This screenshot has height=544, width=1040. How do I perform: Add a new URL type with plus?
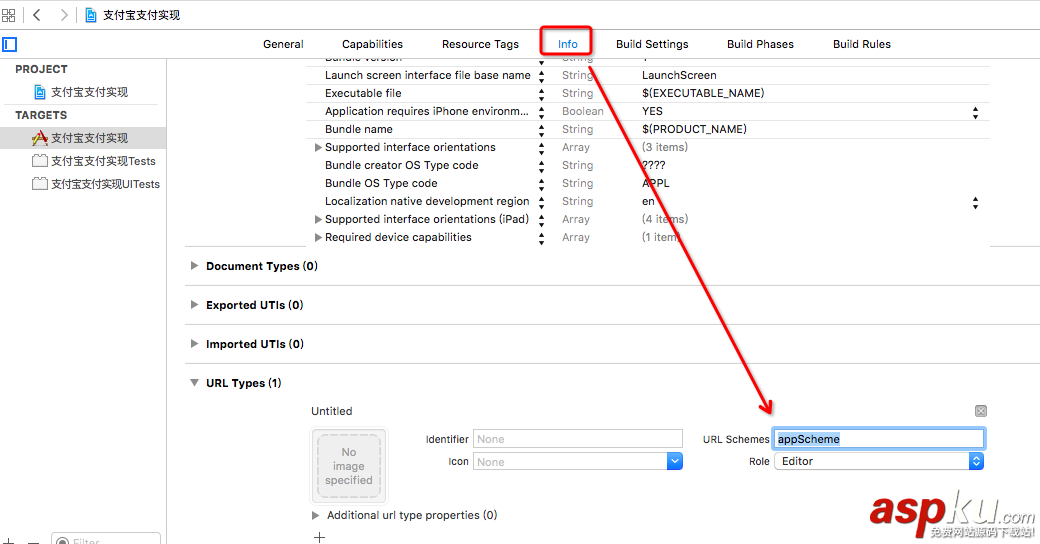[319, 537]
